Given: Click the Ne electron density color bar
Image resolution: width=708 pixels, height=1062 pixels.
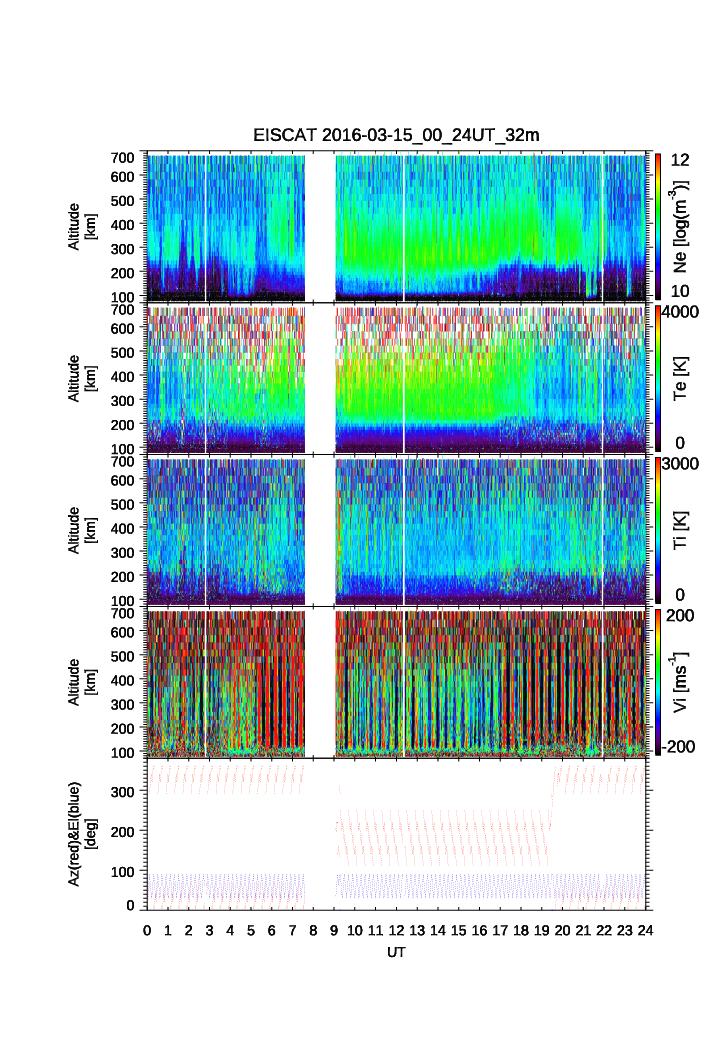Looking at the screenshot, I should tap(658, 227).
